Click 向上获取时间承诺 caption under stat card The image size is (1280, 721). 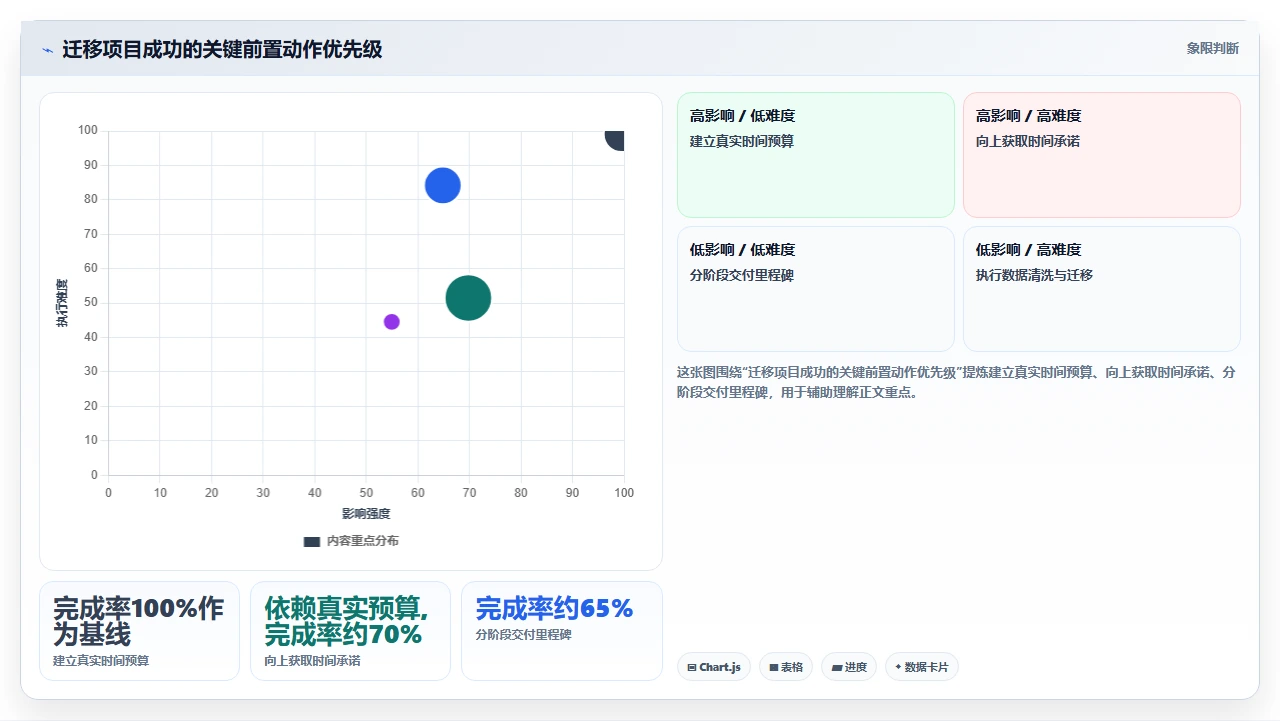coord(312,661)
